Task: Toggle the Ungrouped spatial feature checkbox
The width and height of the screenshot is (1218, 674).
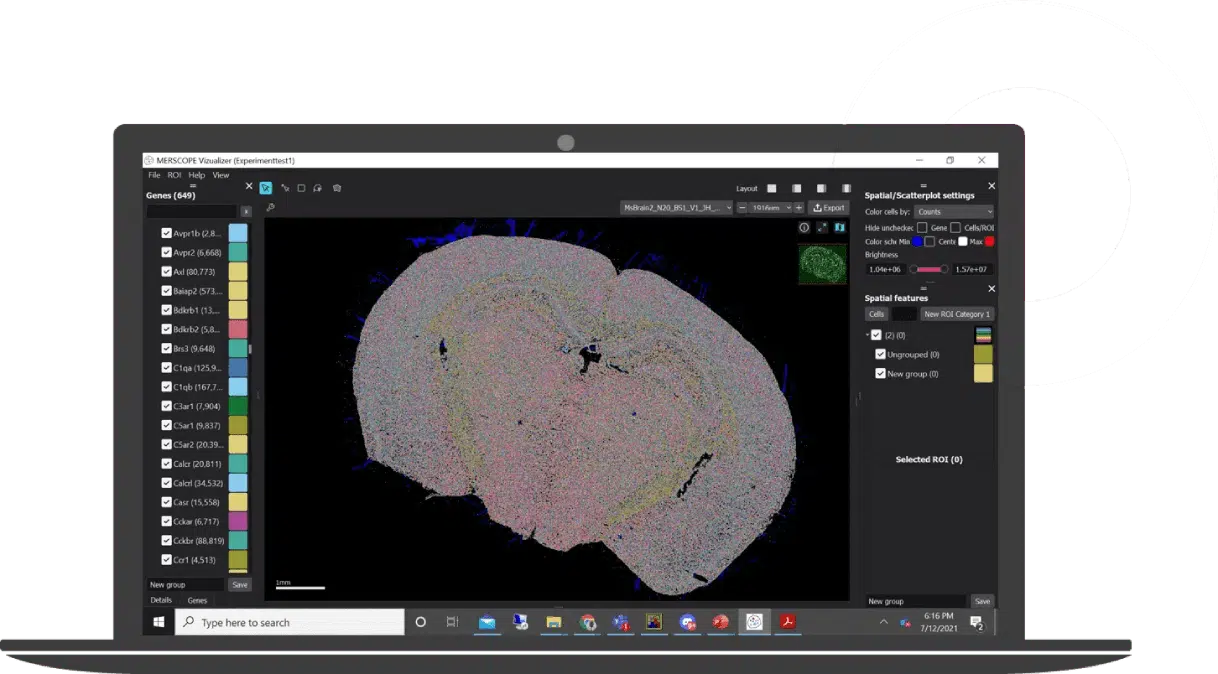Action: point(880,354)
